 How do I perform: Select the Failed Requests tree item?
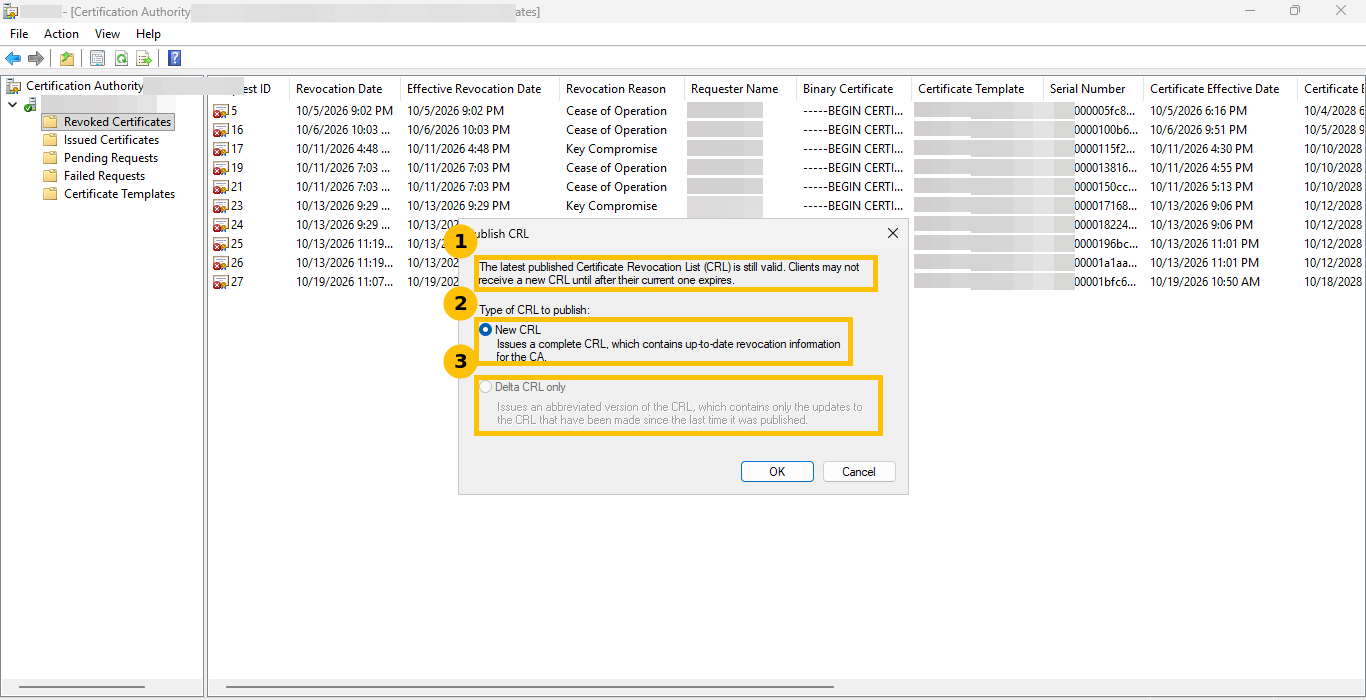[x=104, y=176]
